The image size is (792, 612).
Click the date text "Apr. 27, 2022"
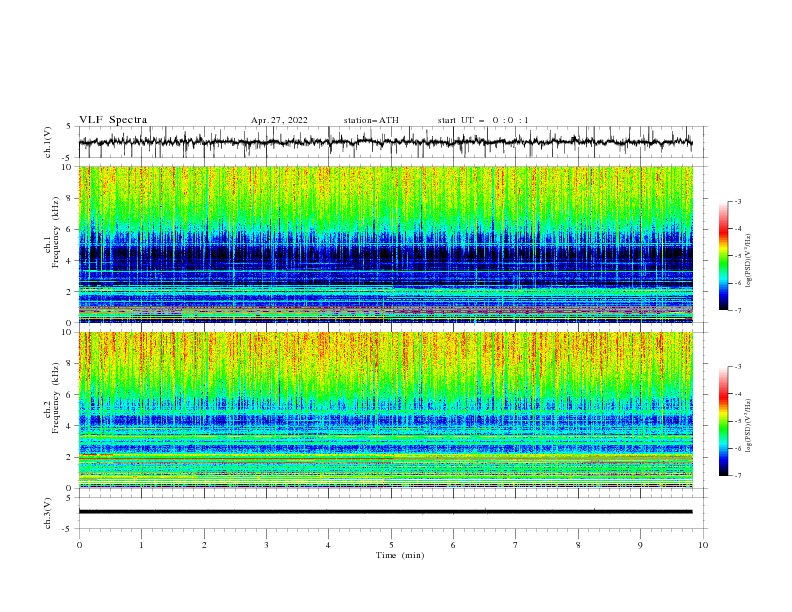pos(279,120)
